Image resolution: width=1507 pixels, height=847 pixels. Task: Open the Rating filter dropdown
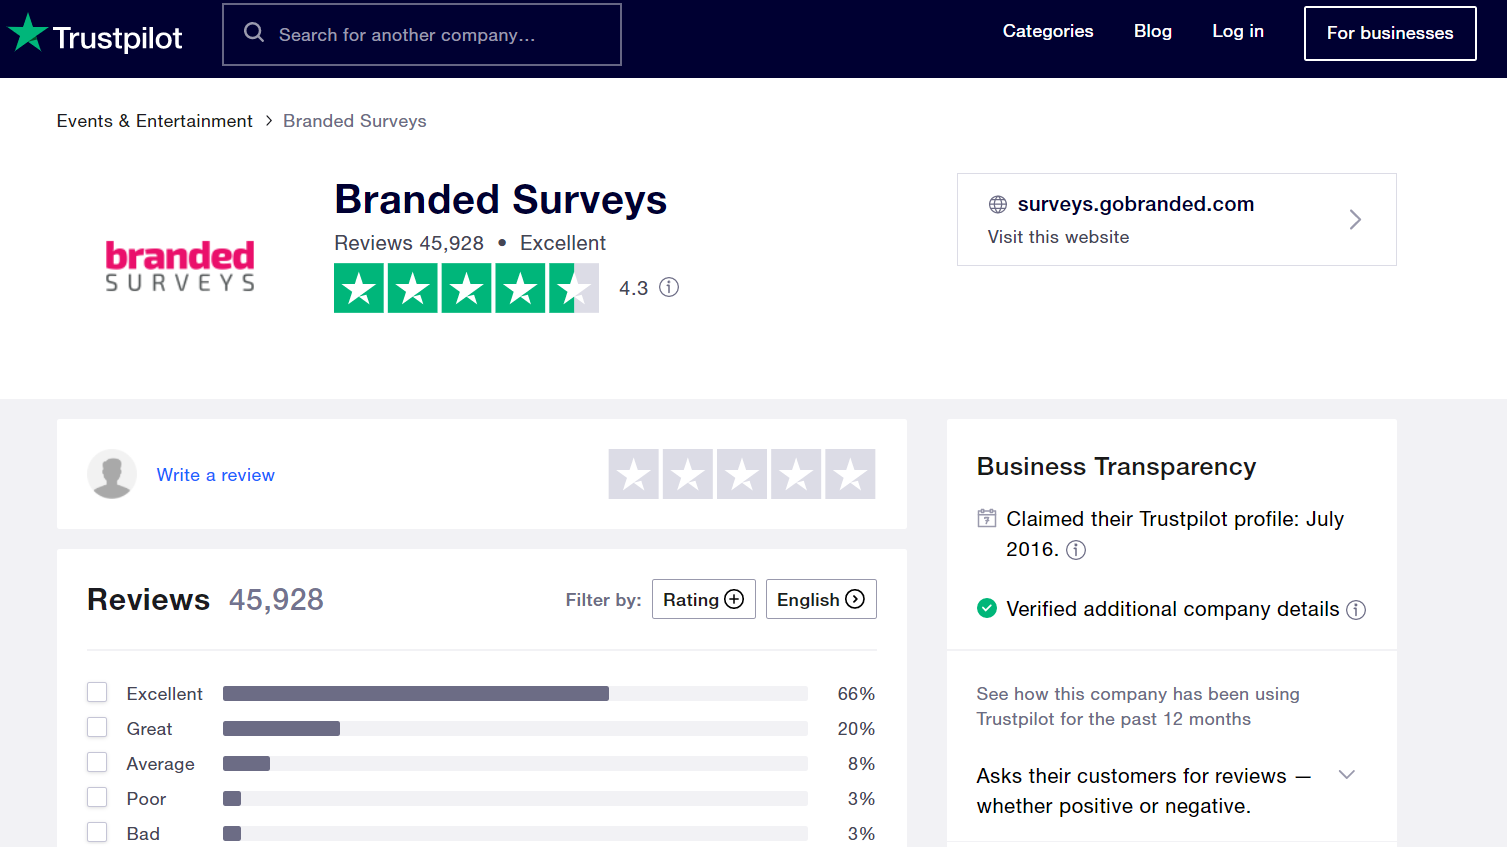coord(704,599)
